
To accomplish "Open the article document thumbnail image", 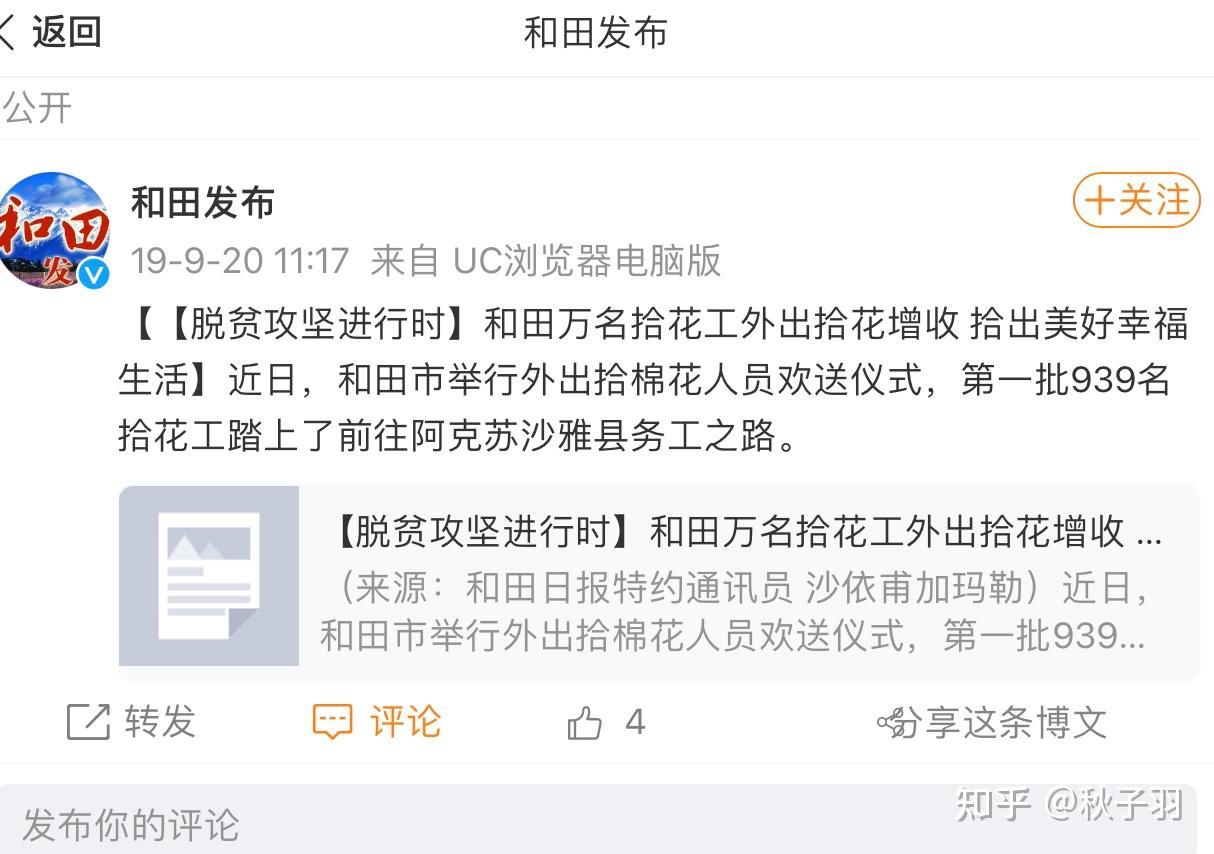I will (x=209, y=575).
